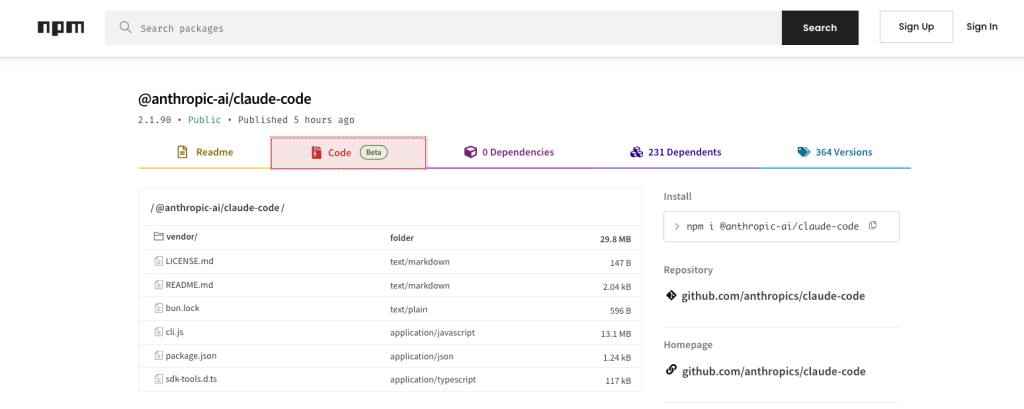Click the Readme document icon
Screen dimensions: 1024x409
point(182,152)
